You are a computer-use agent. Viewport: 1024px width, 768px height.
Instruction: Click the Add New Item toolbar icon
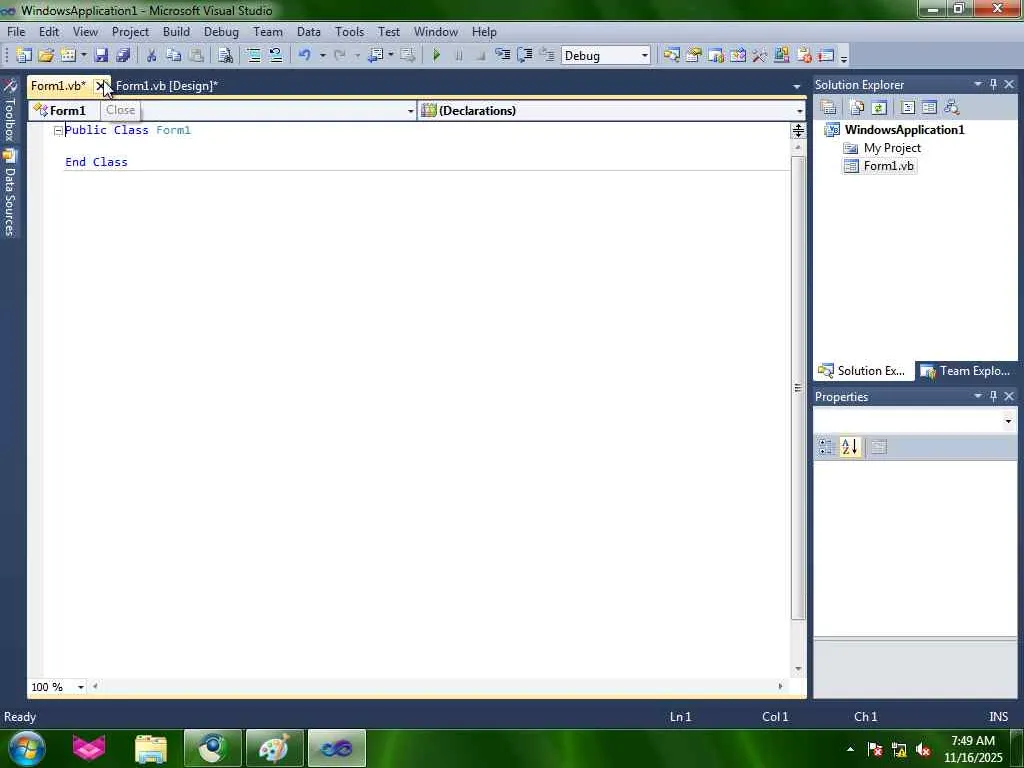(x=68, y=56)
